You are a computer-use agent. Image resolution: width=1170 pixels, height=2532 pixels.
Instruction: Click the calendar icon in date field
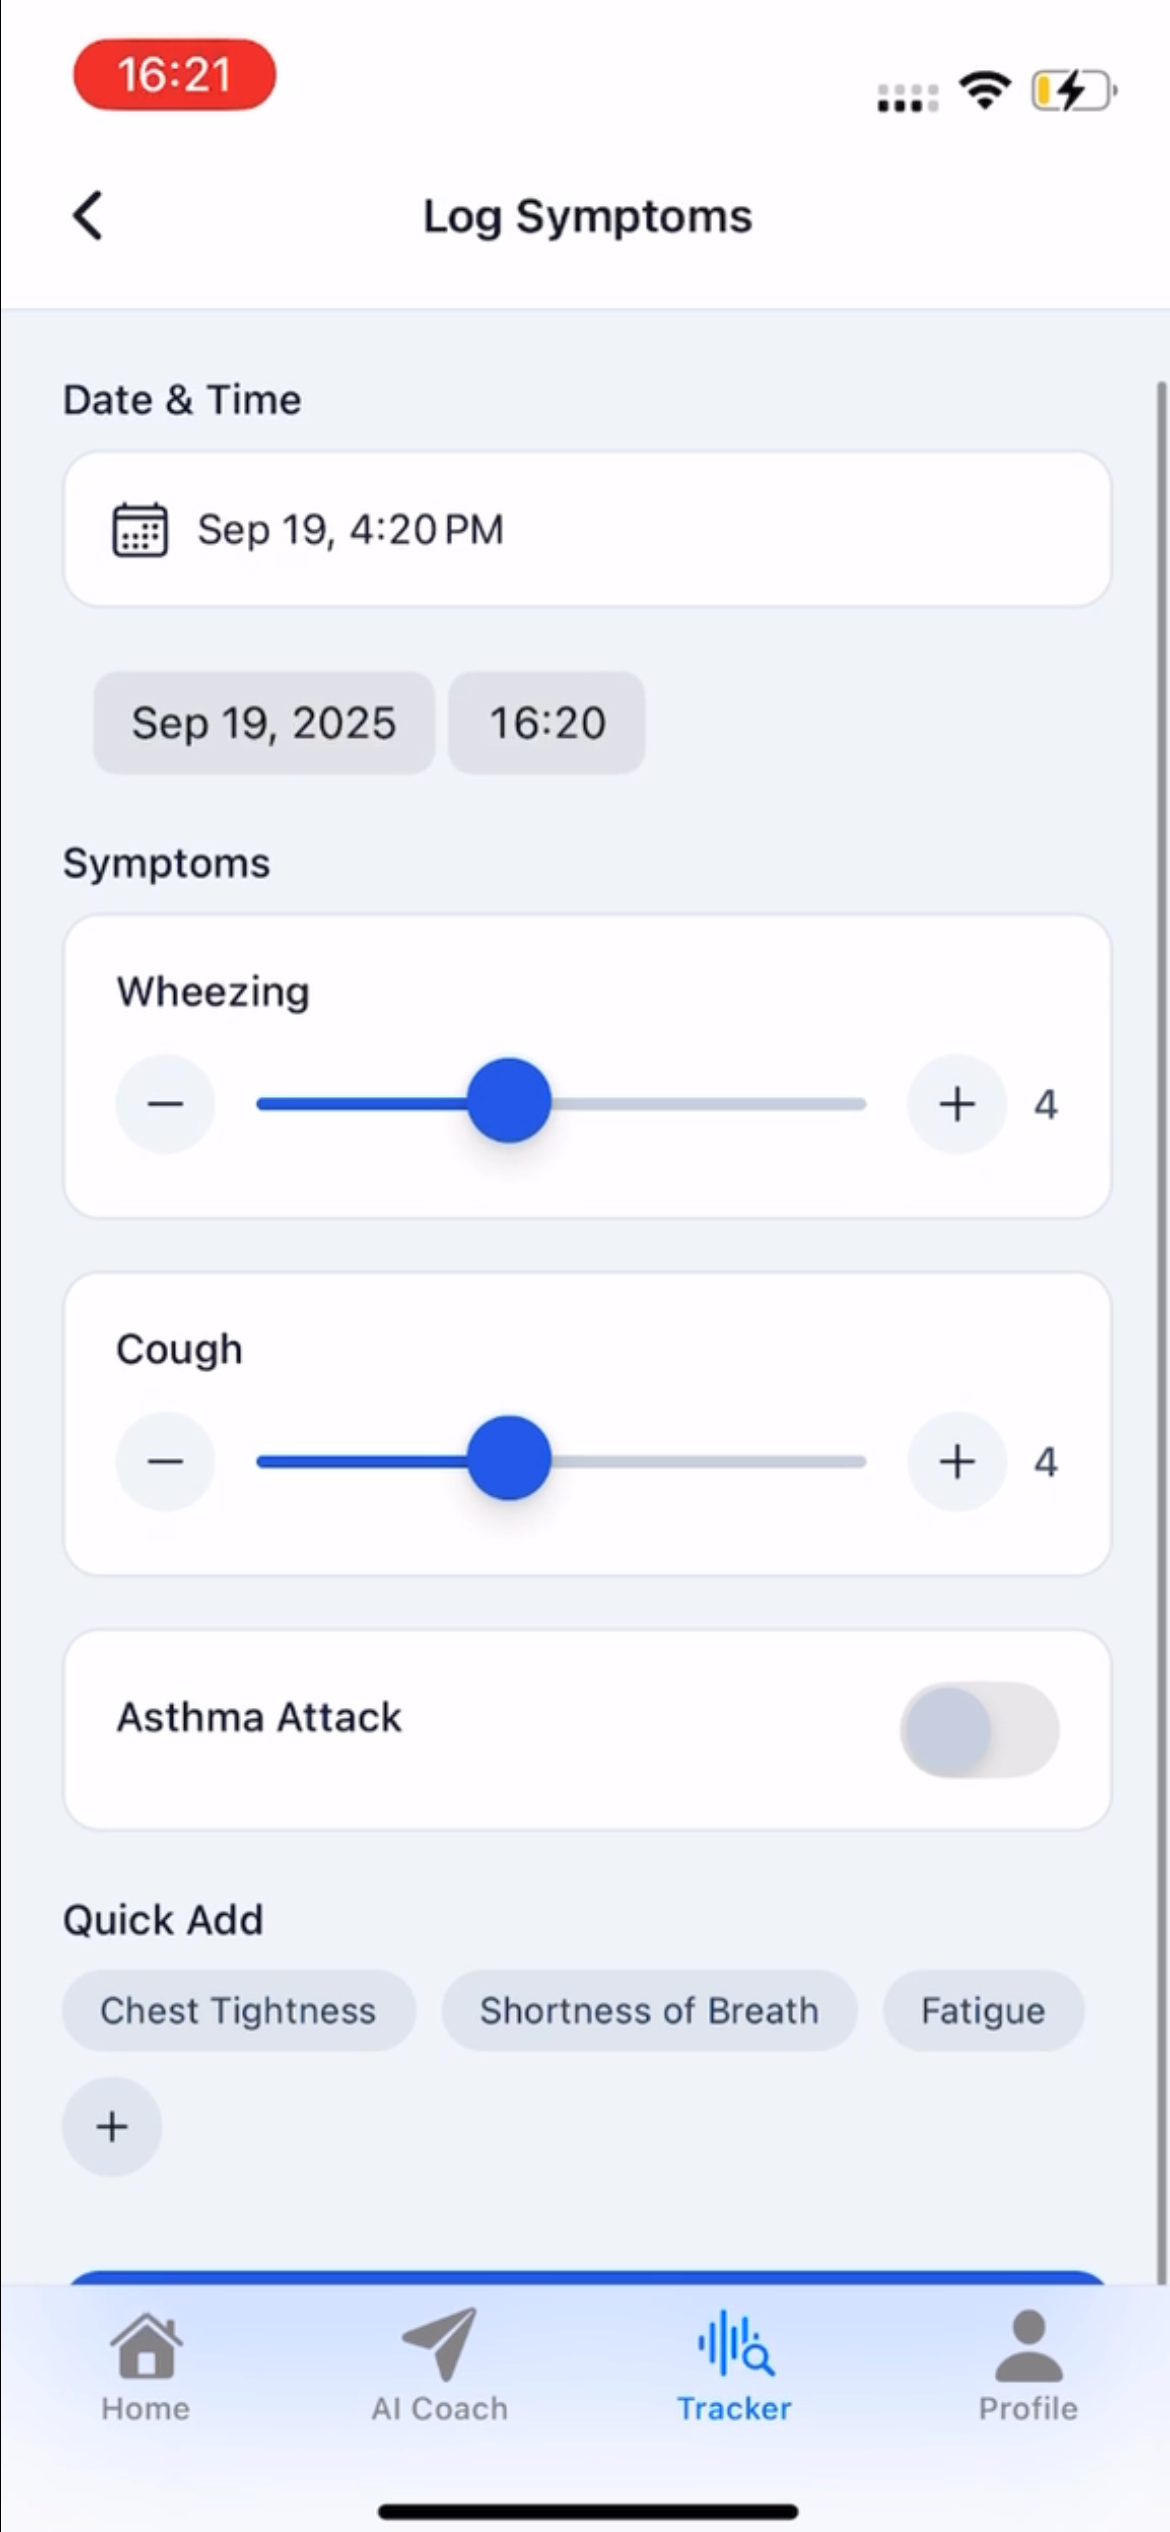[x=139, y=529]
